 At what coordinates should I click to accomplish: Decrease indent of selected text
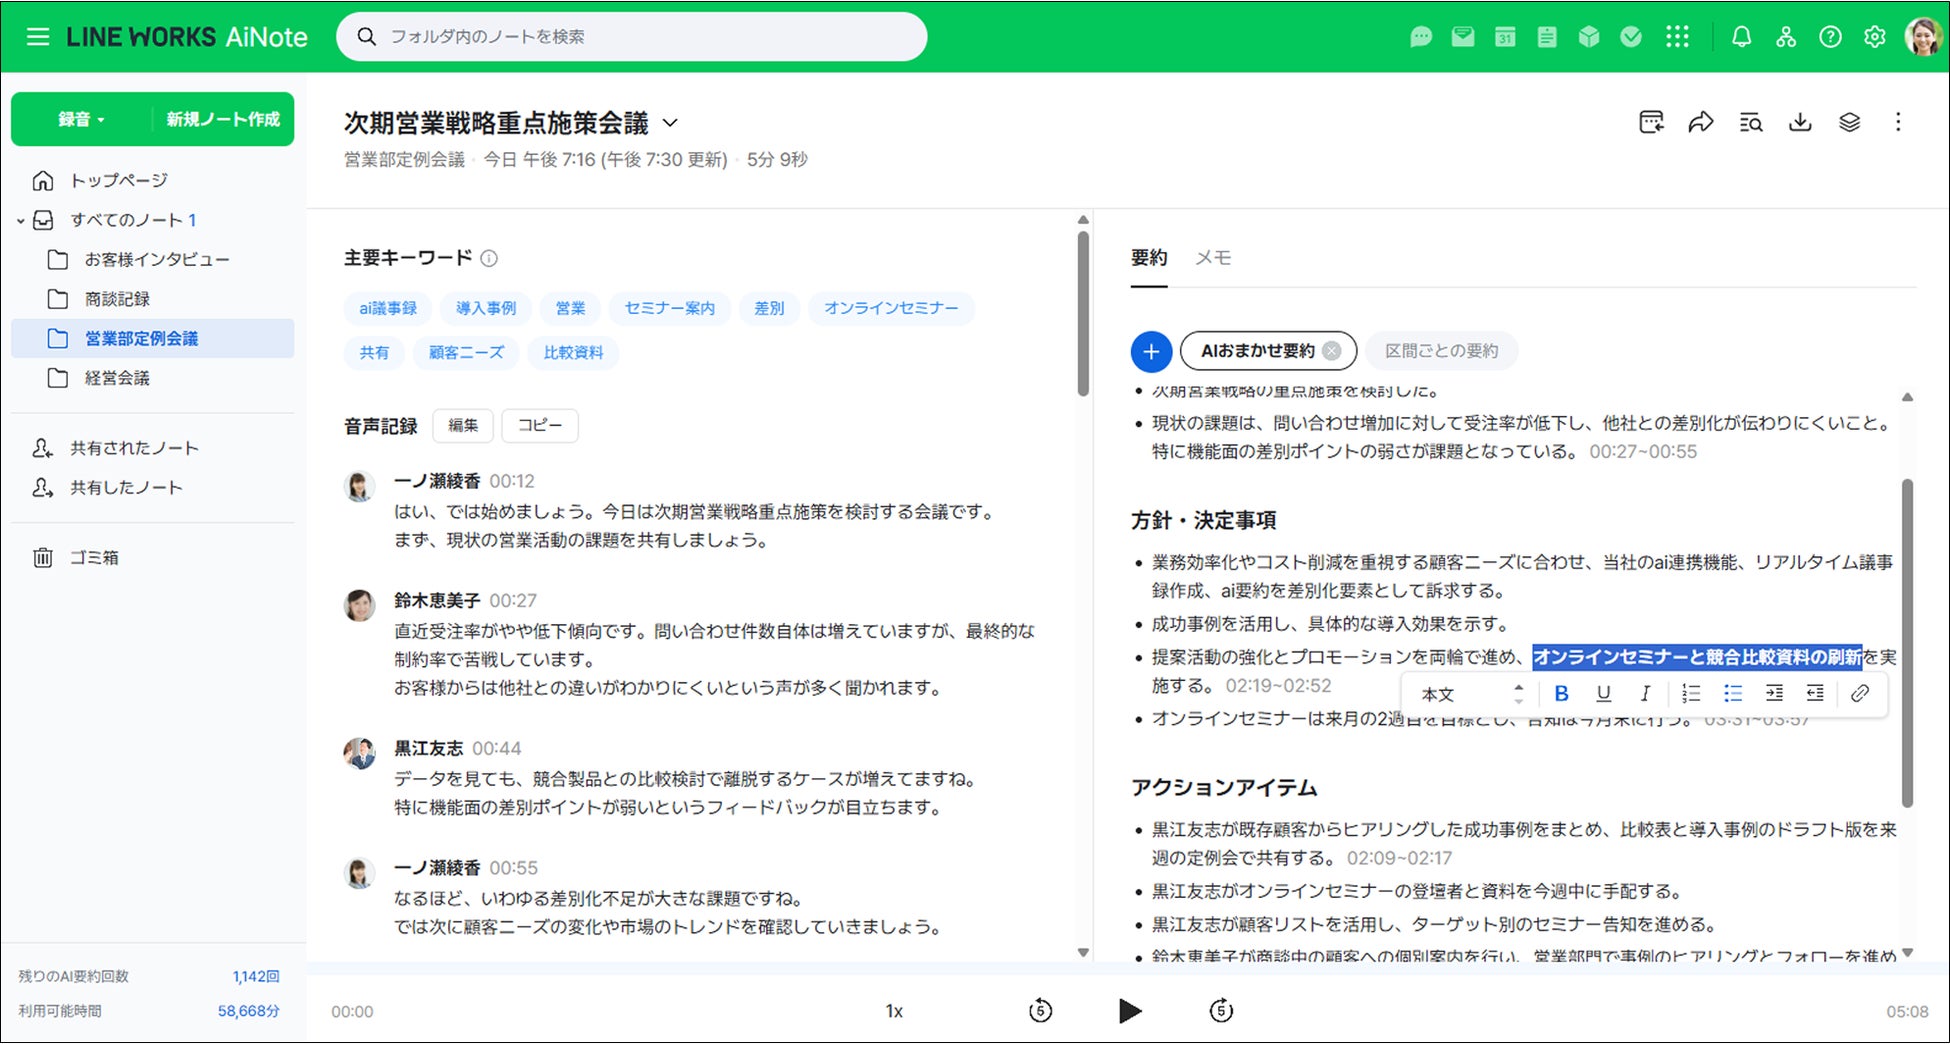coord(1815,693)
